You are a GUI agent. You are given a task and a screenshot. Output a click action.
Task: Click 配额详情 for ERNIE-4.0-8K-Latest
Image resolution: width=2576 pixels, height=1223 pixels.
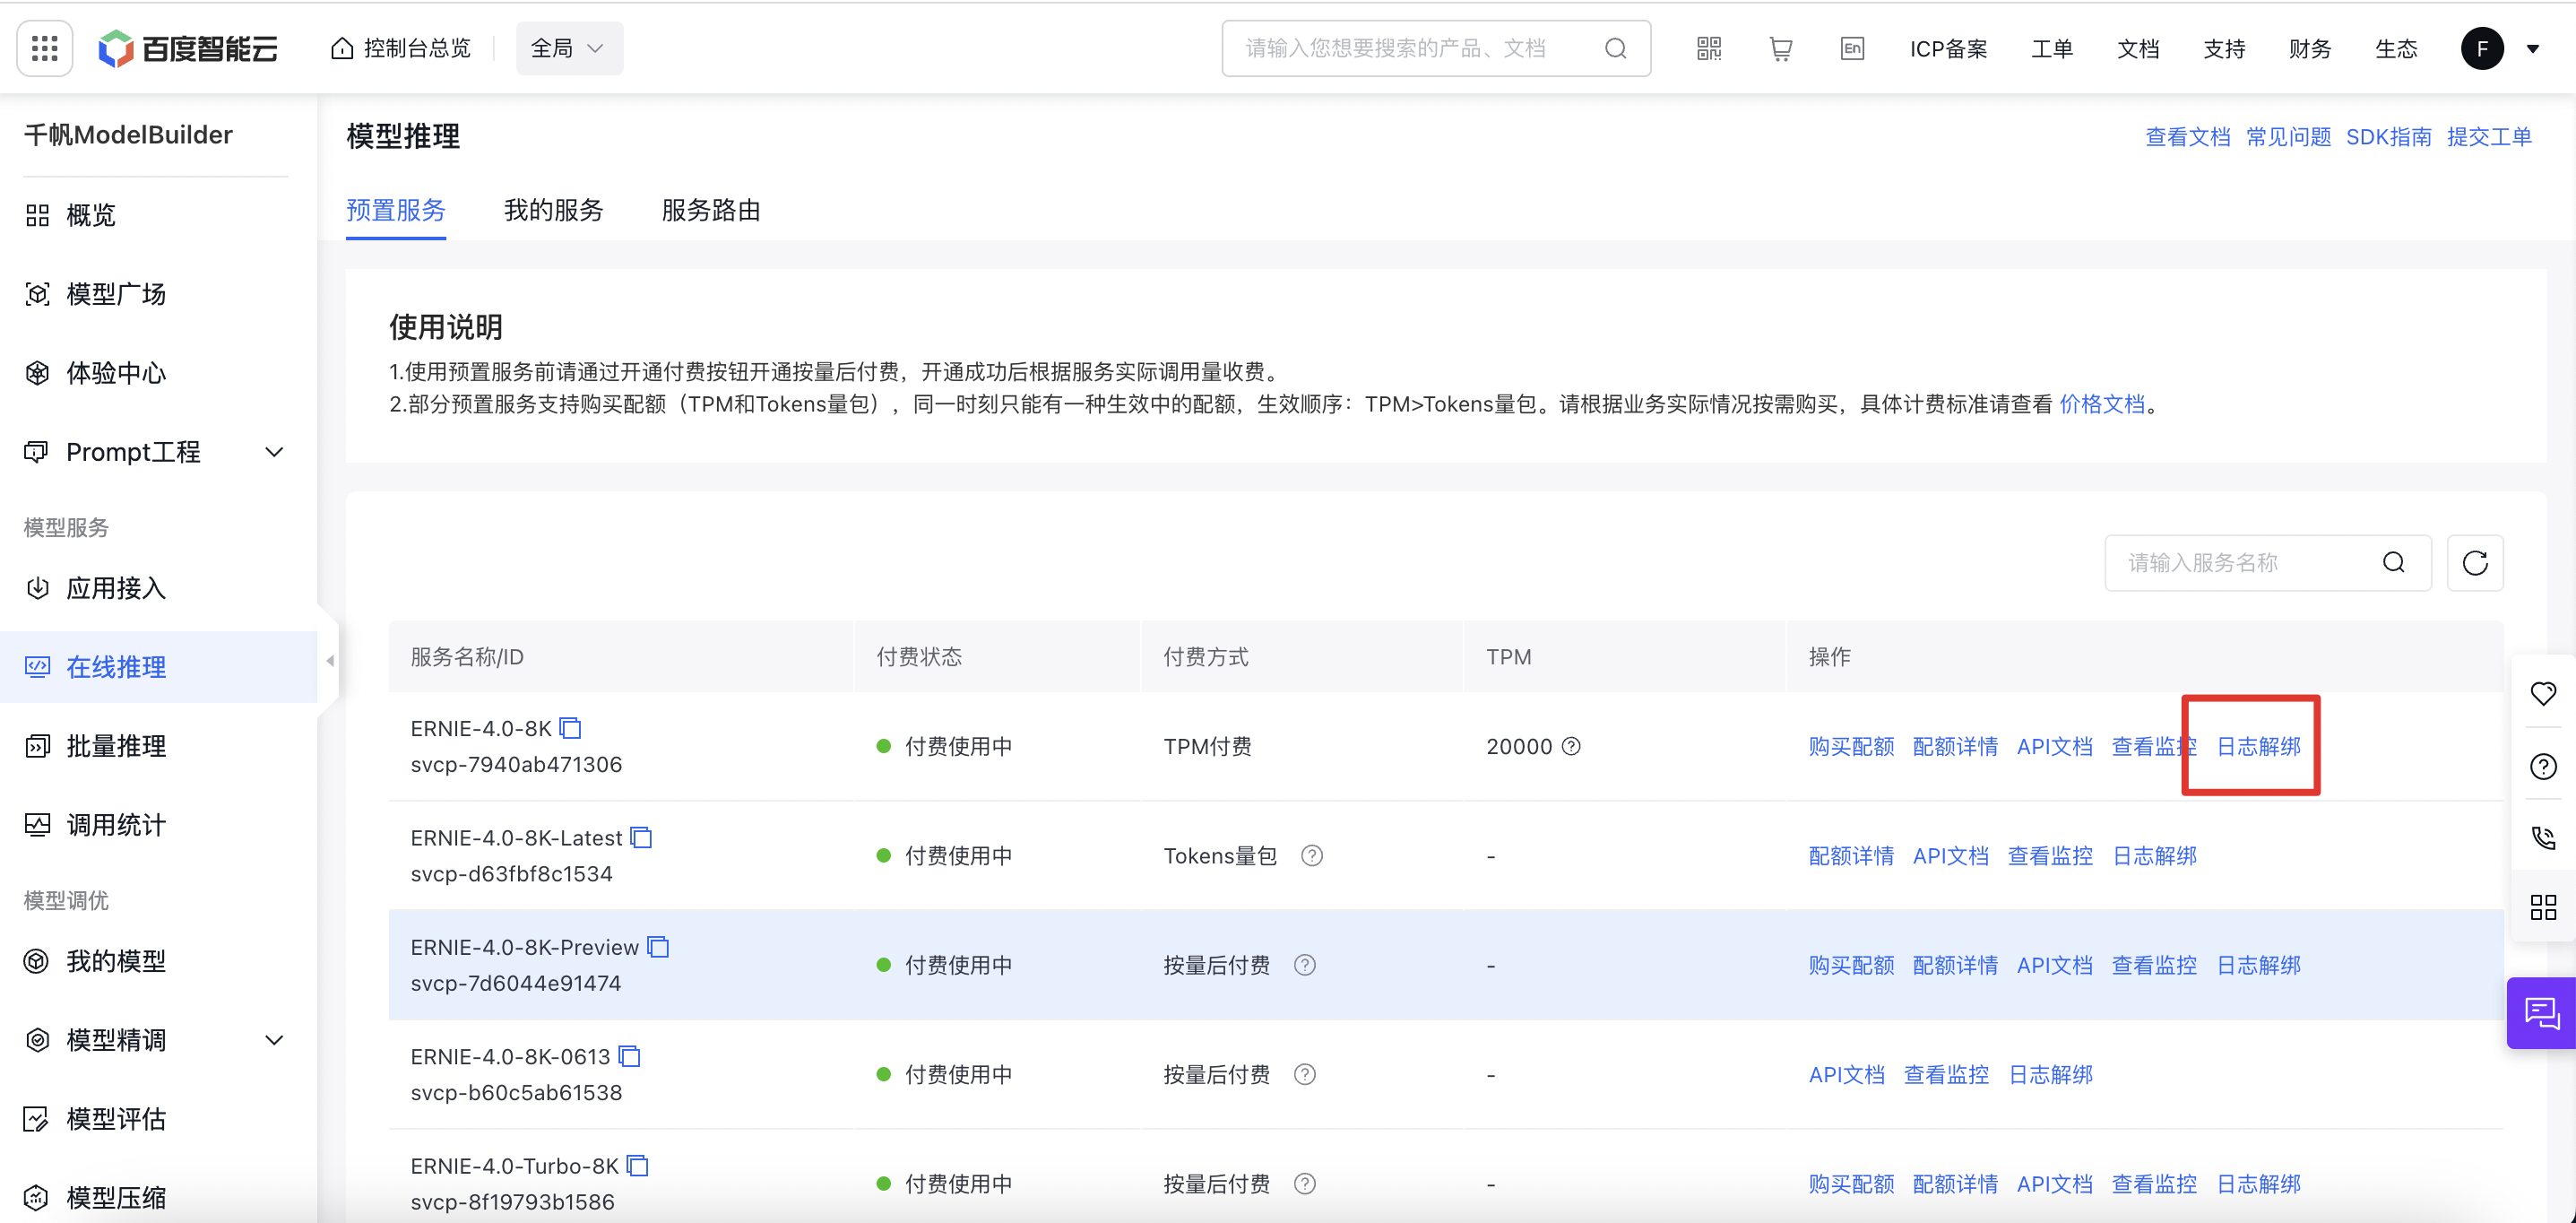coord(1851,856)
